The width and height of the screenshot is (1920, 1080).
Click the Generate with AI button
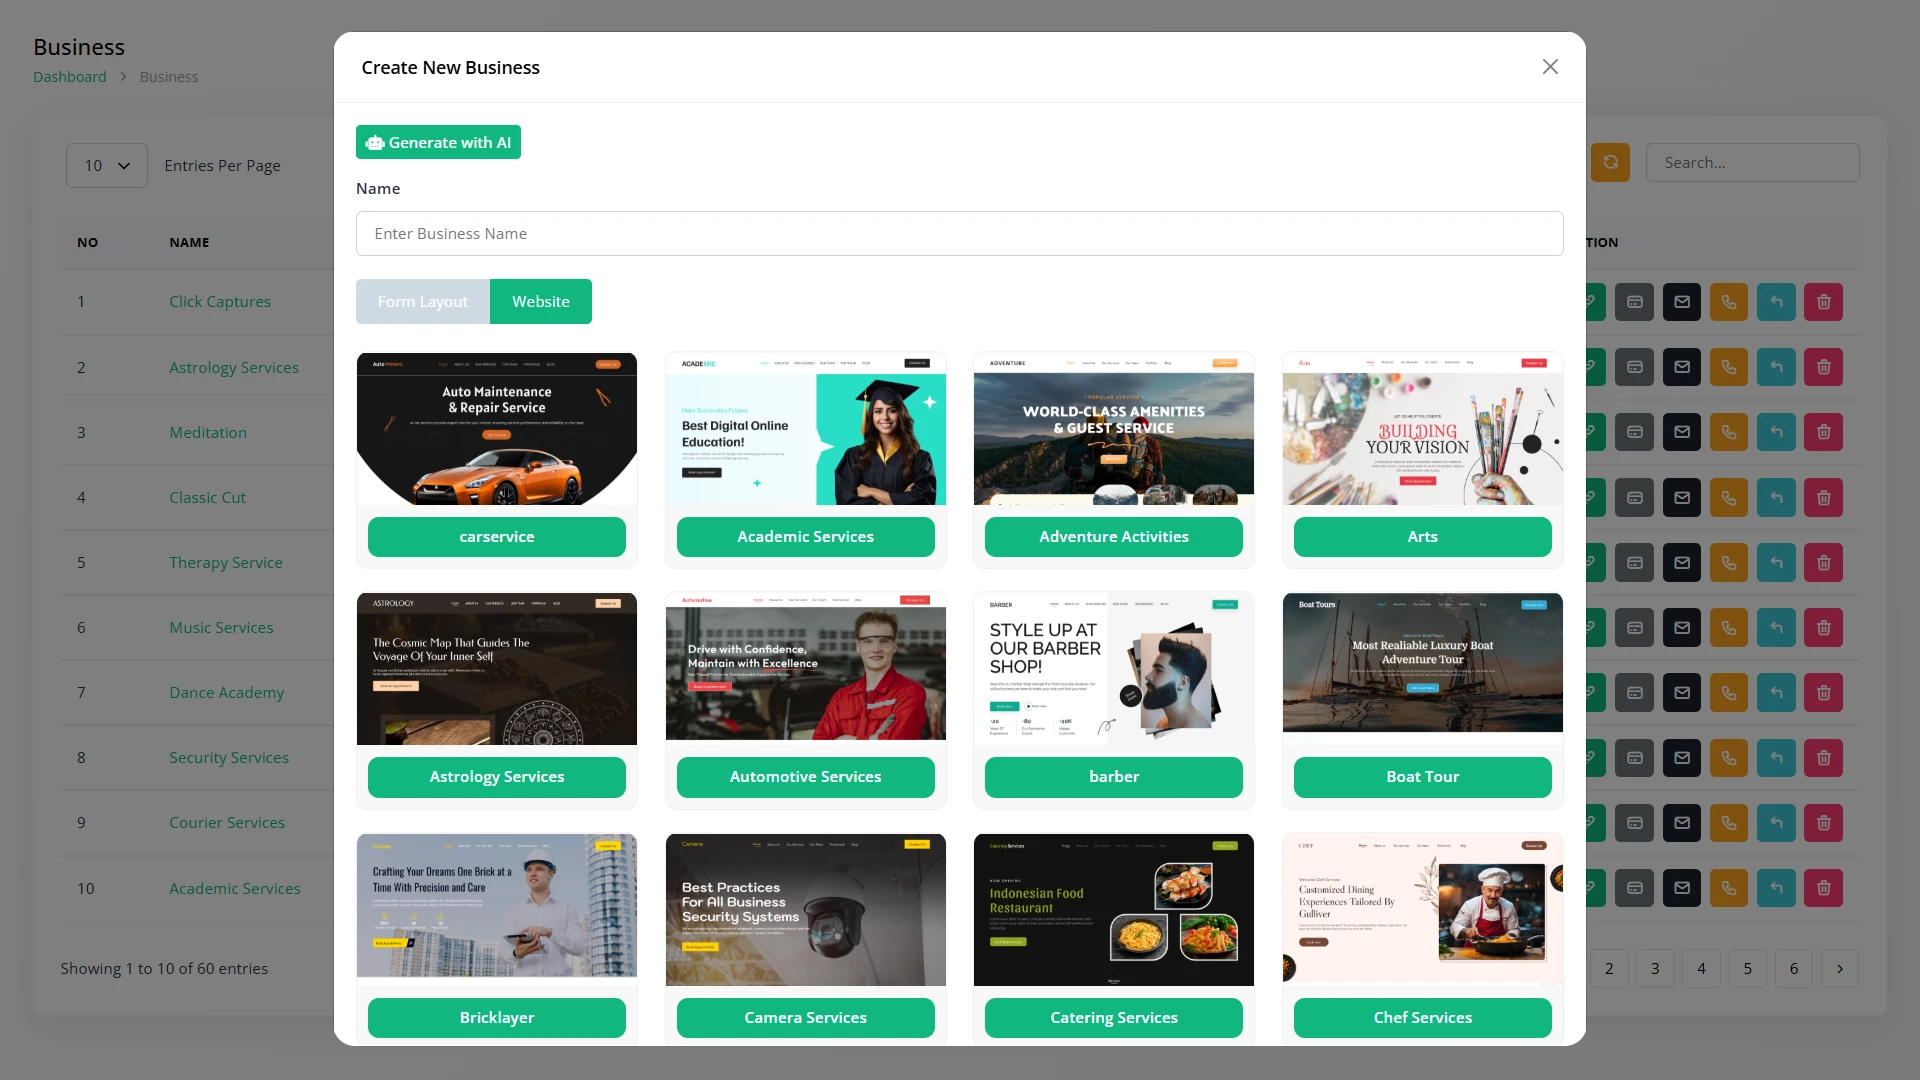[438, 142]
